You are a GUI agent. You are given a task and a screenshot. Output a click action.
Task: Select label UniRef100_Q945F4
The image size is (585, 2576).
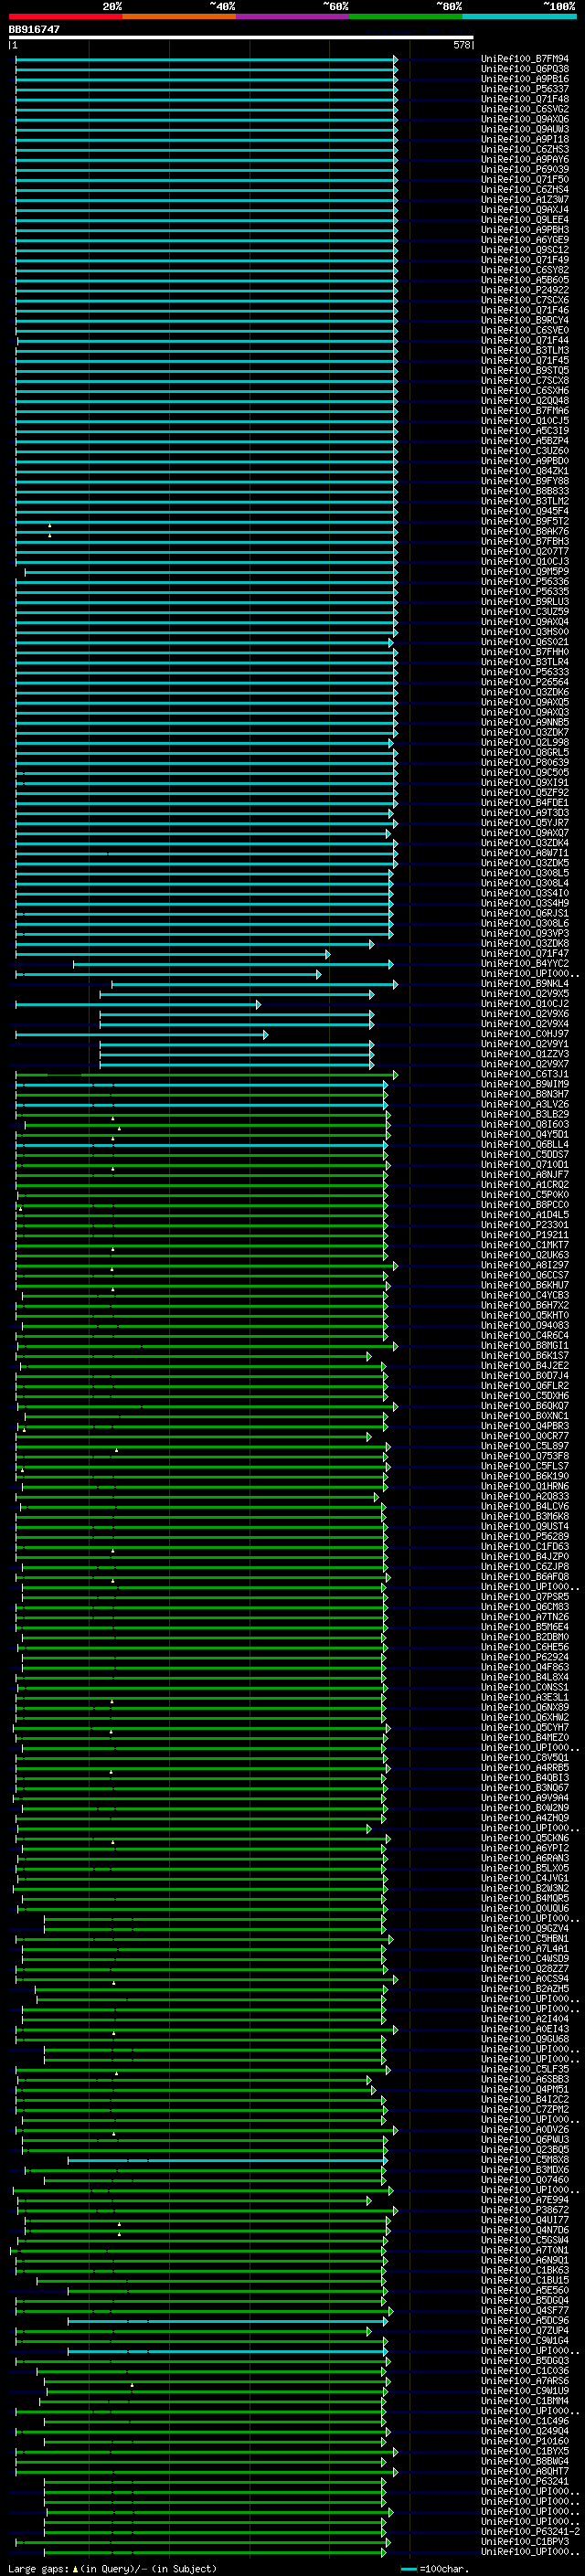coord(525,511)
